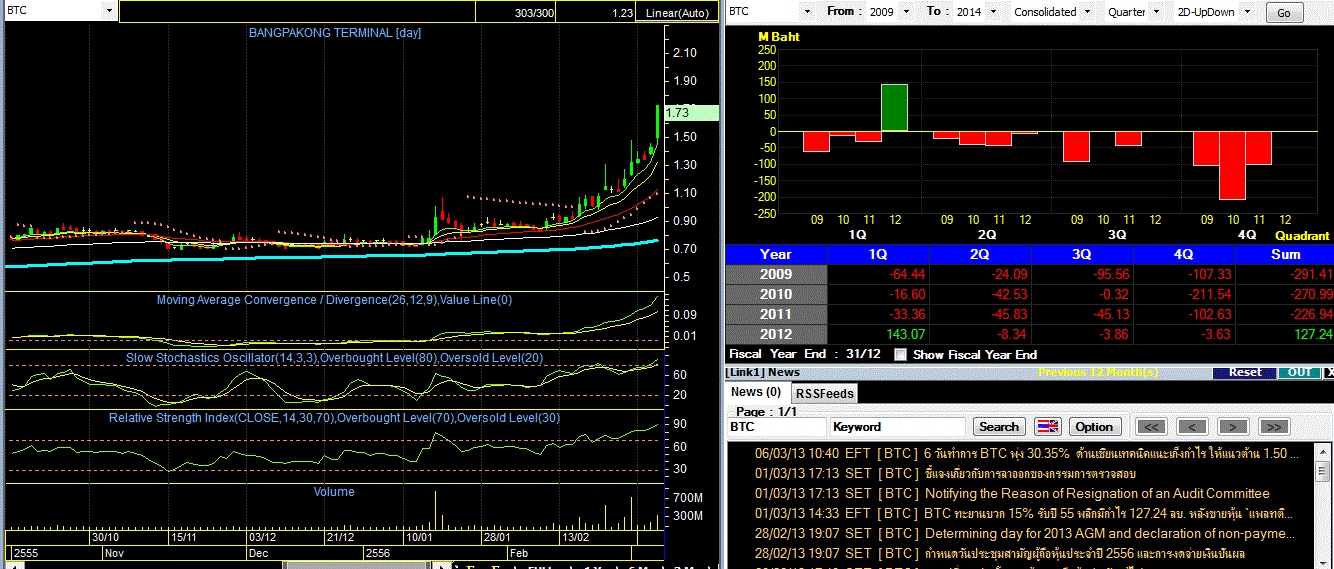This screenshot has height=569, width=1334.
Task: Toggle the Show Fiscal Year End checkbox
Action: point(900,354)
